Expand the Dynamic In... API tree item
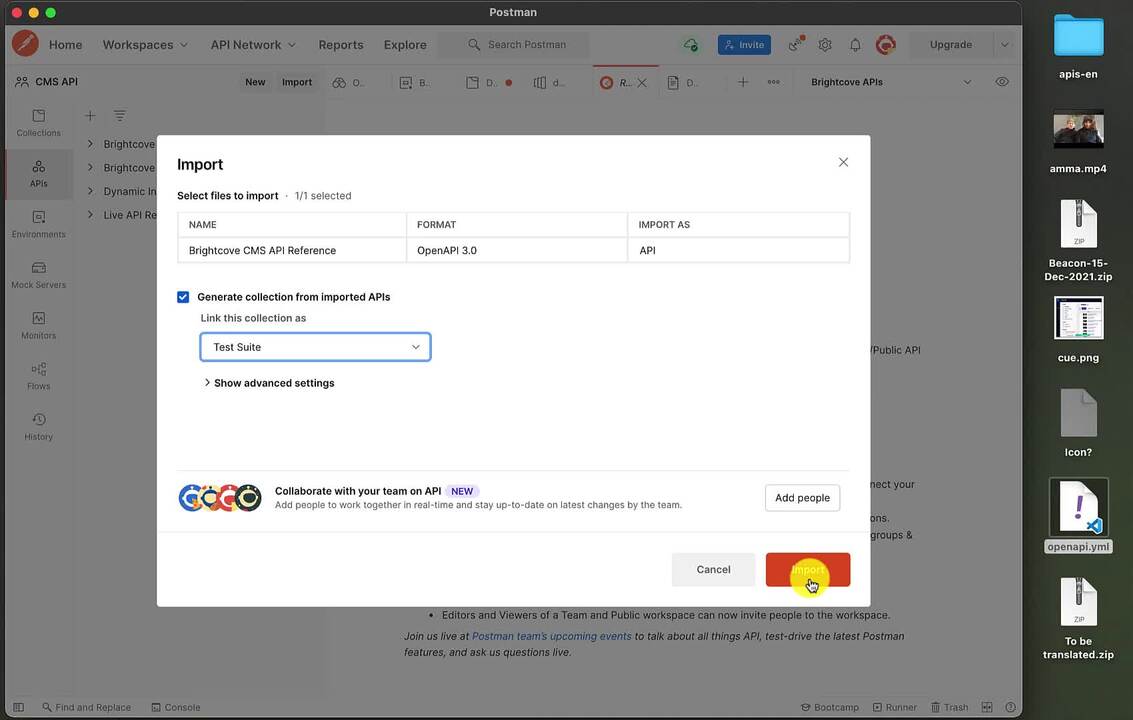Image resolution: width=1133 pixels, height=720 pixels. 90,191
